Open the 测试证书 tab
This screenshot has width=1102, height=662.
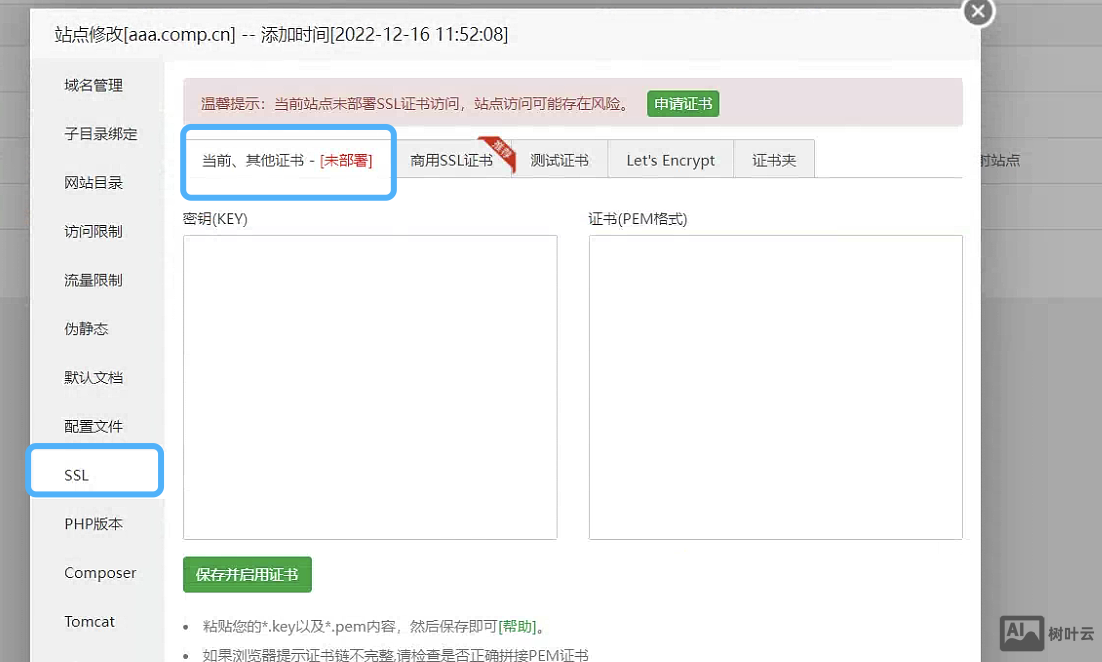point(559,160)
